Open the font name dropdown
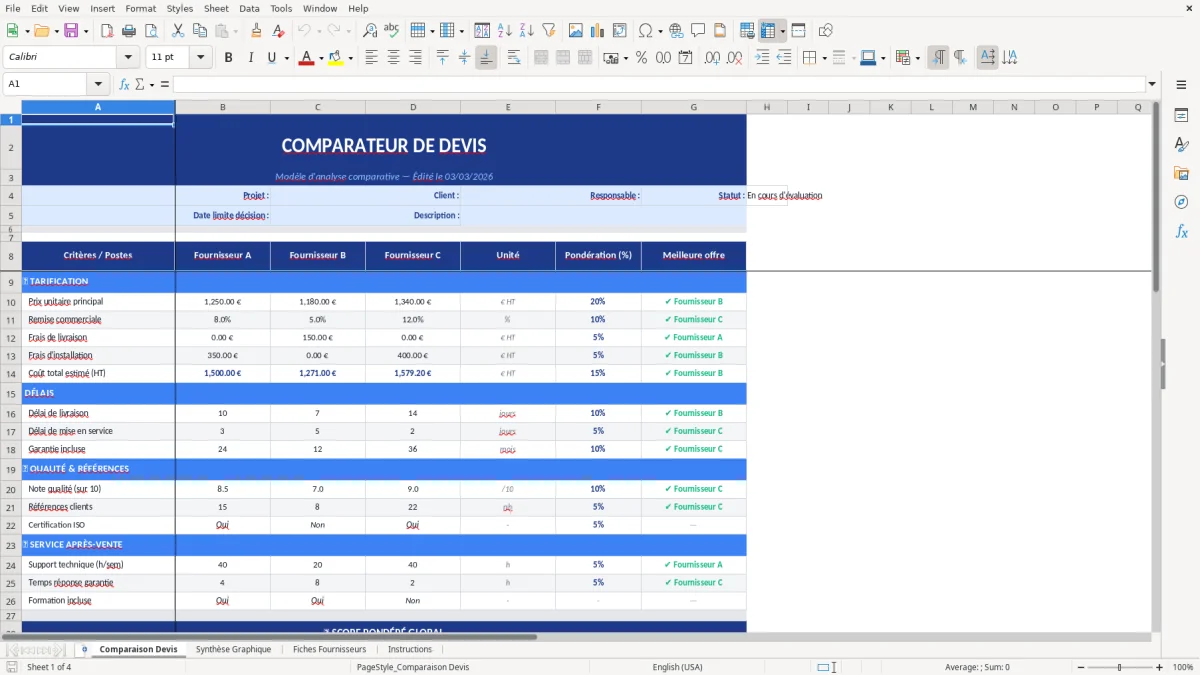 tap(127, 57)
